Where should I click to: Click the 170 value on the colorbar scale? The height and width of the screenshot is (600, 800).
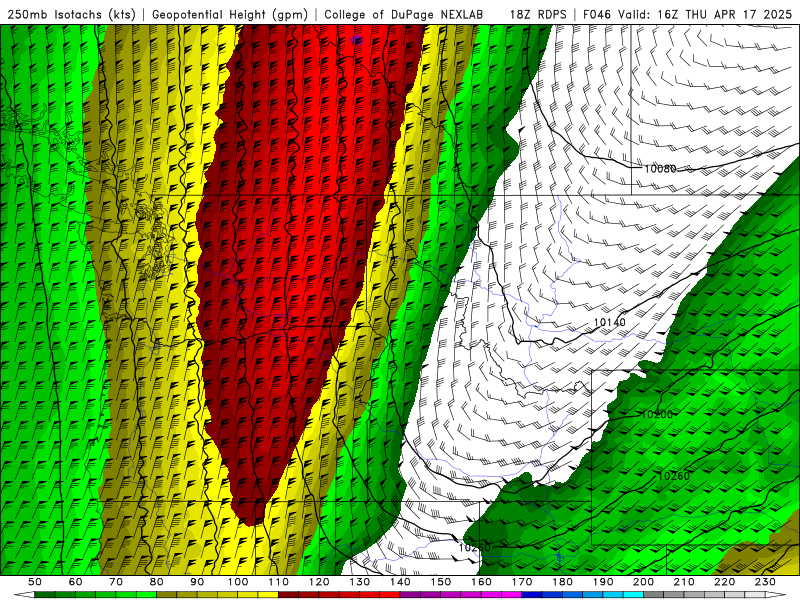click(x=522, y=582)
